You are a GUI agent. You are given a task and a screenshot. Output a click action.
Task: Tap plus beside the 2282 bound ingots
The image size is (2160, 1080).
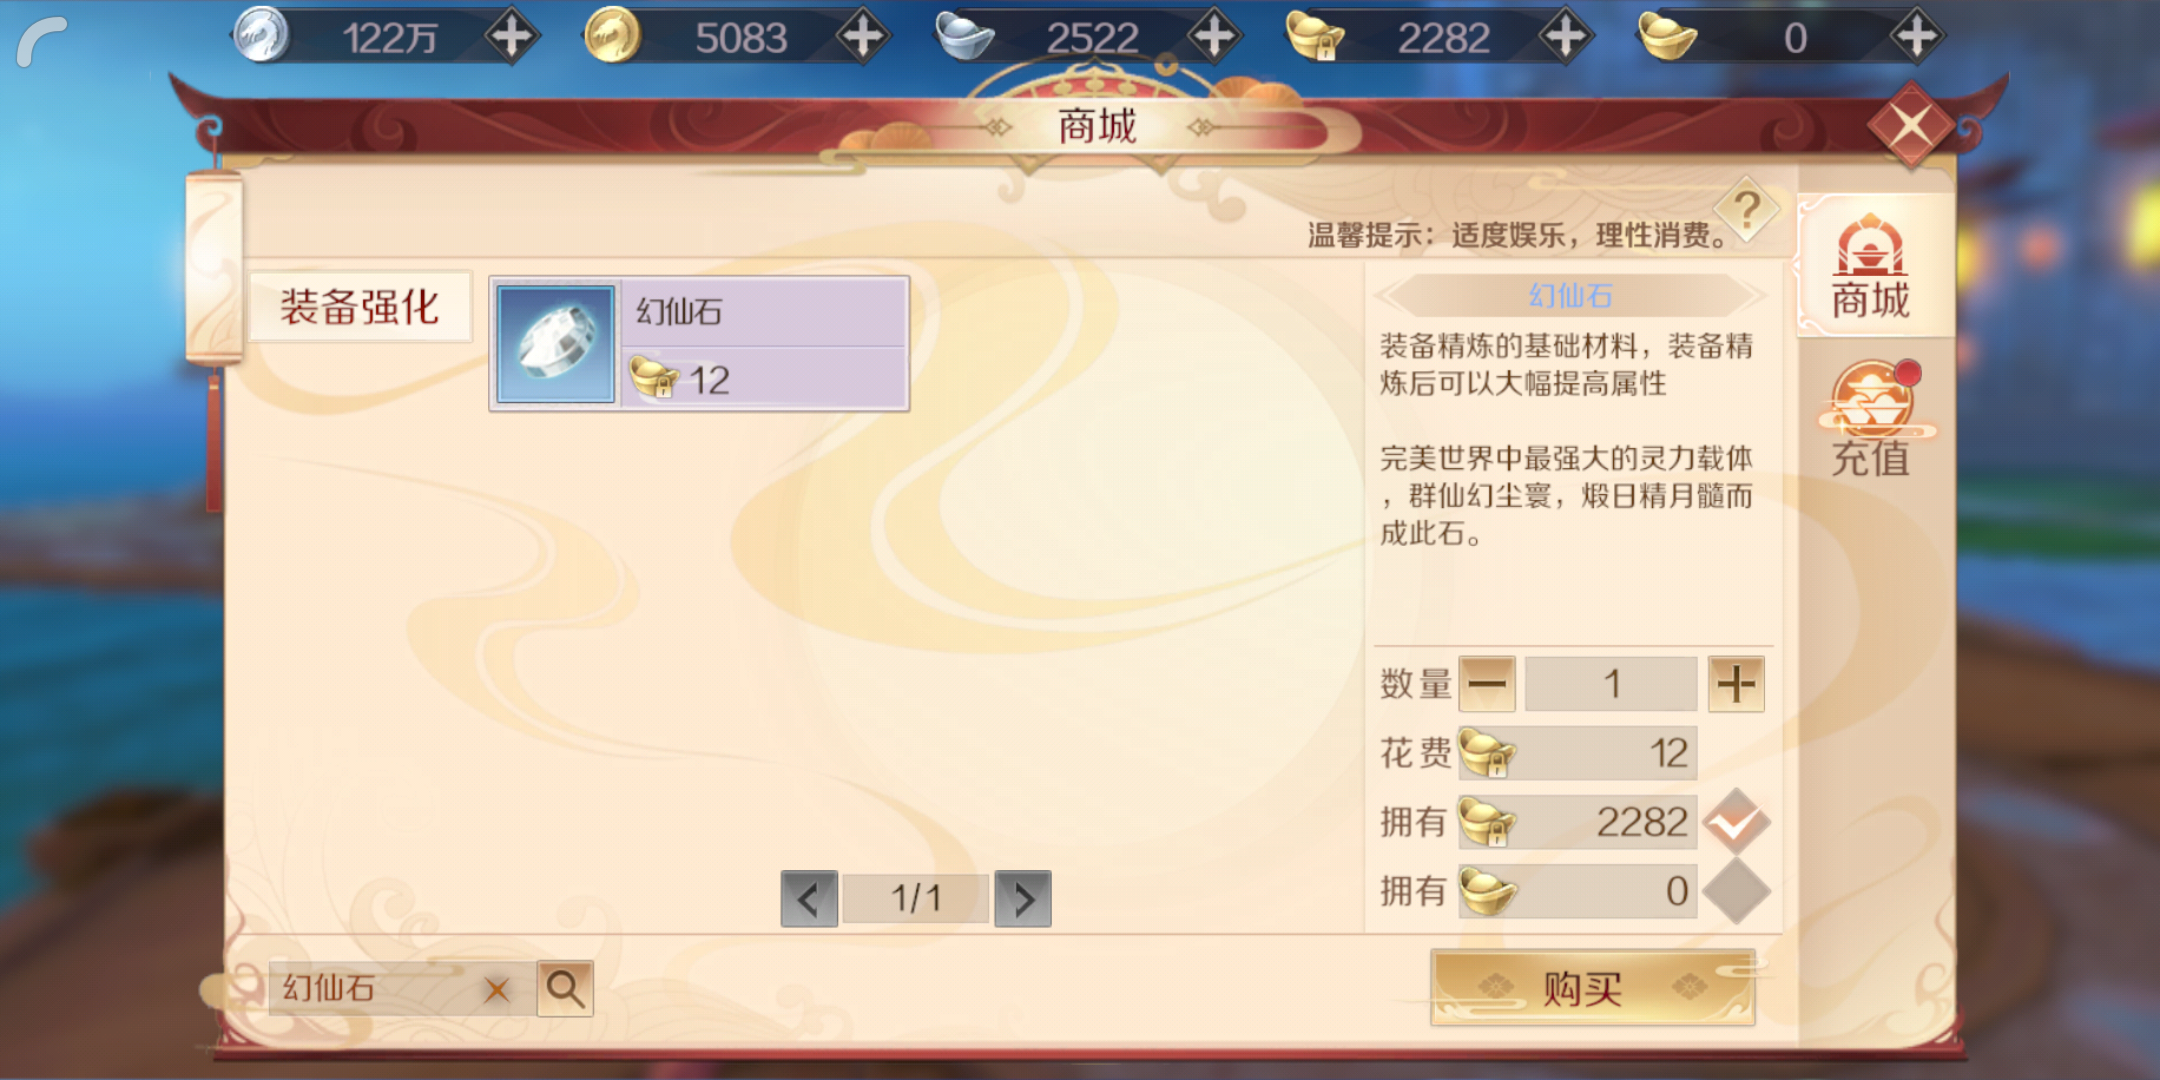(x=1565, y=37)
